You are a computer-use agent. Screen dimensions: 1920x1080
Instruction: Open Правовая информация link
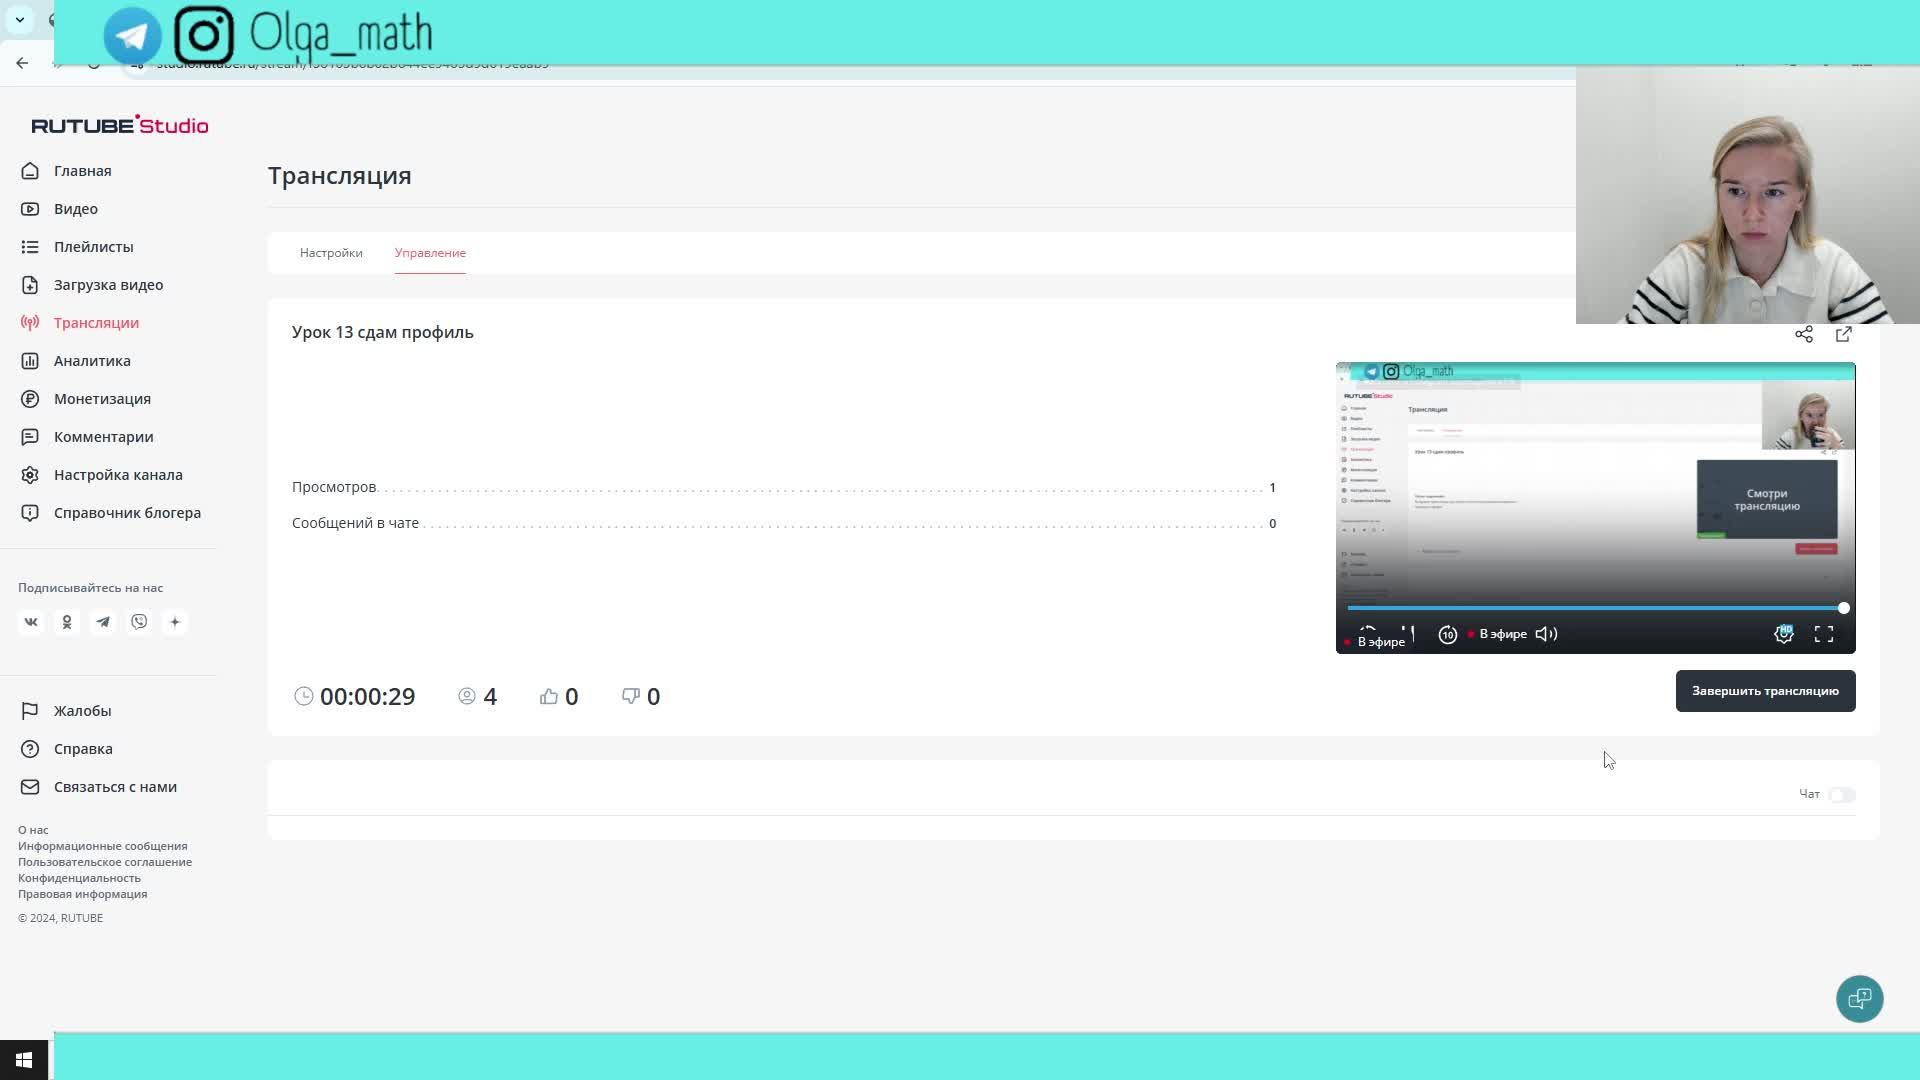(x=82, y=894)
